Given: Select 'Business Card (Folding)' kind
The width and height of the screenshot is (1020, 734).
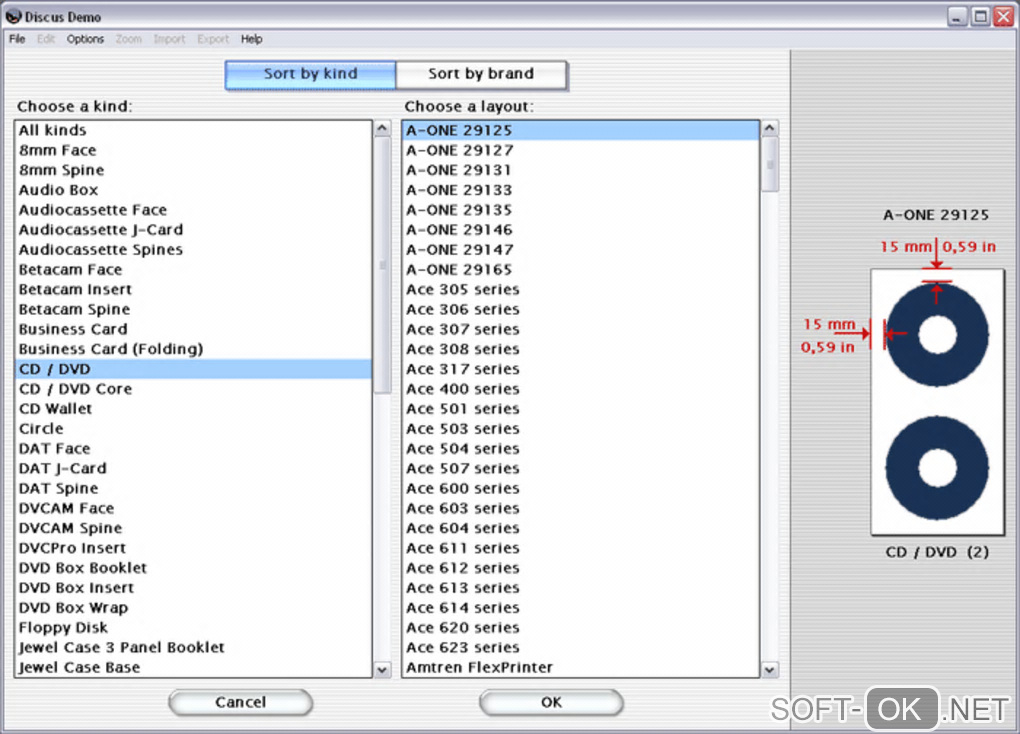Looking at the screenshot, I should point(193,349).
